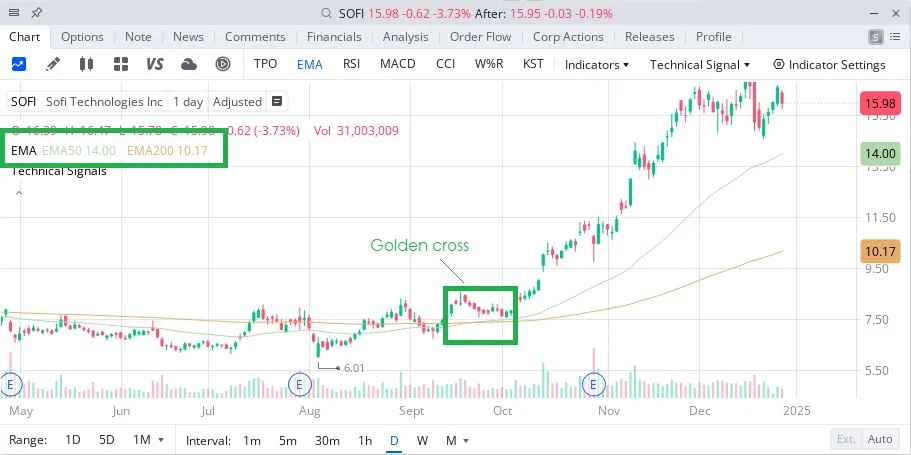Activate the pencil drawing tool
The image size is (911, 455).
coord(52,64)
